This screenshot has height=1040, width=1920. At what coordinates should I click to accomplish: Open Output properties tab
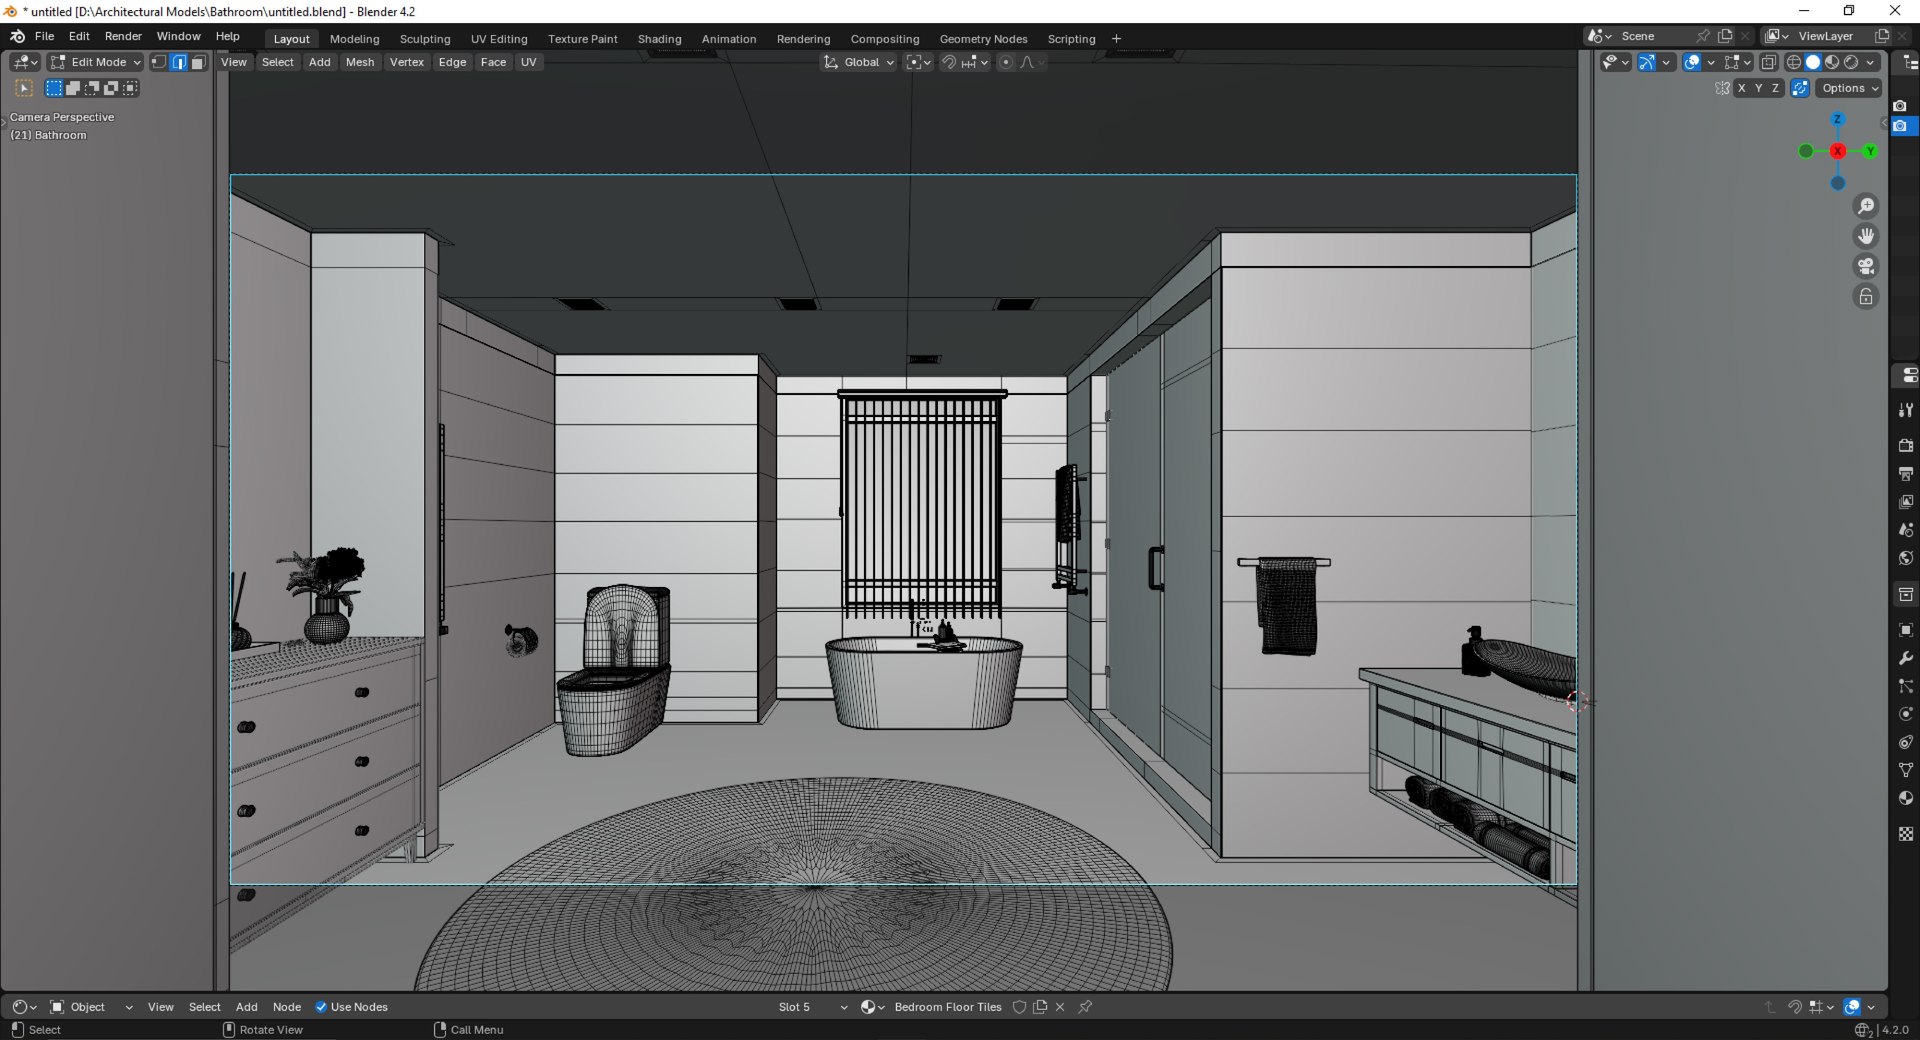coord(1906,473)
